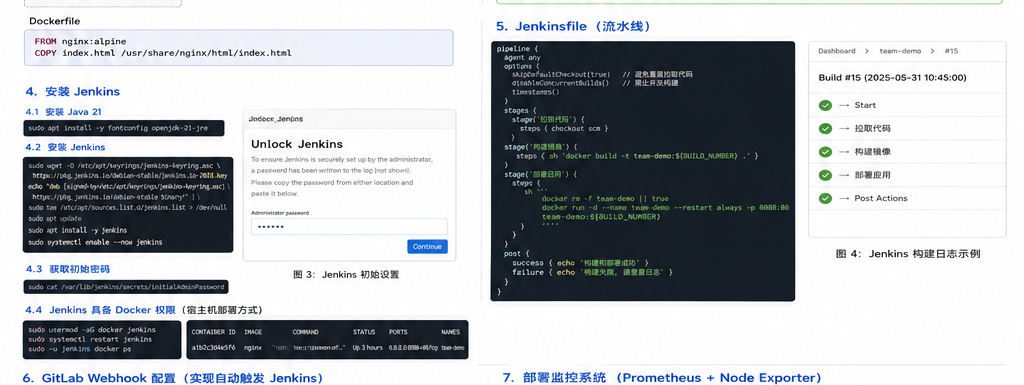Select the 构建镜像 stage row text
Image resolution: width=1024 pixels, height=385 pixels.
(872, 152)
